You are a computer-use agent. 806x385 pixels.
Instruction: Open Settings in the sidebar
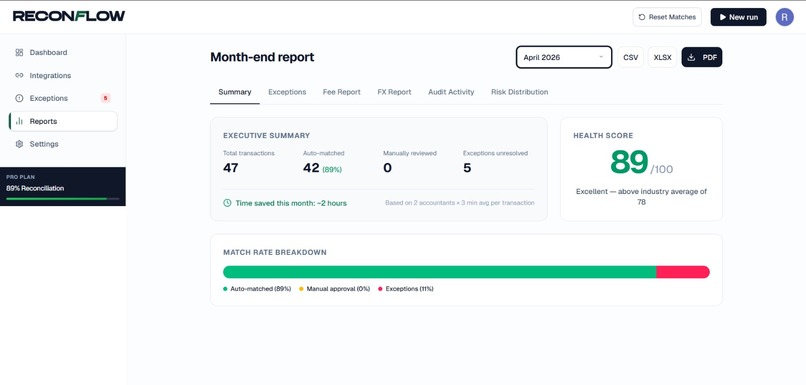63,144
